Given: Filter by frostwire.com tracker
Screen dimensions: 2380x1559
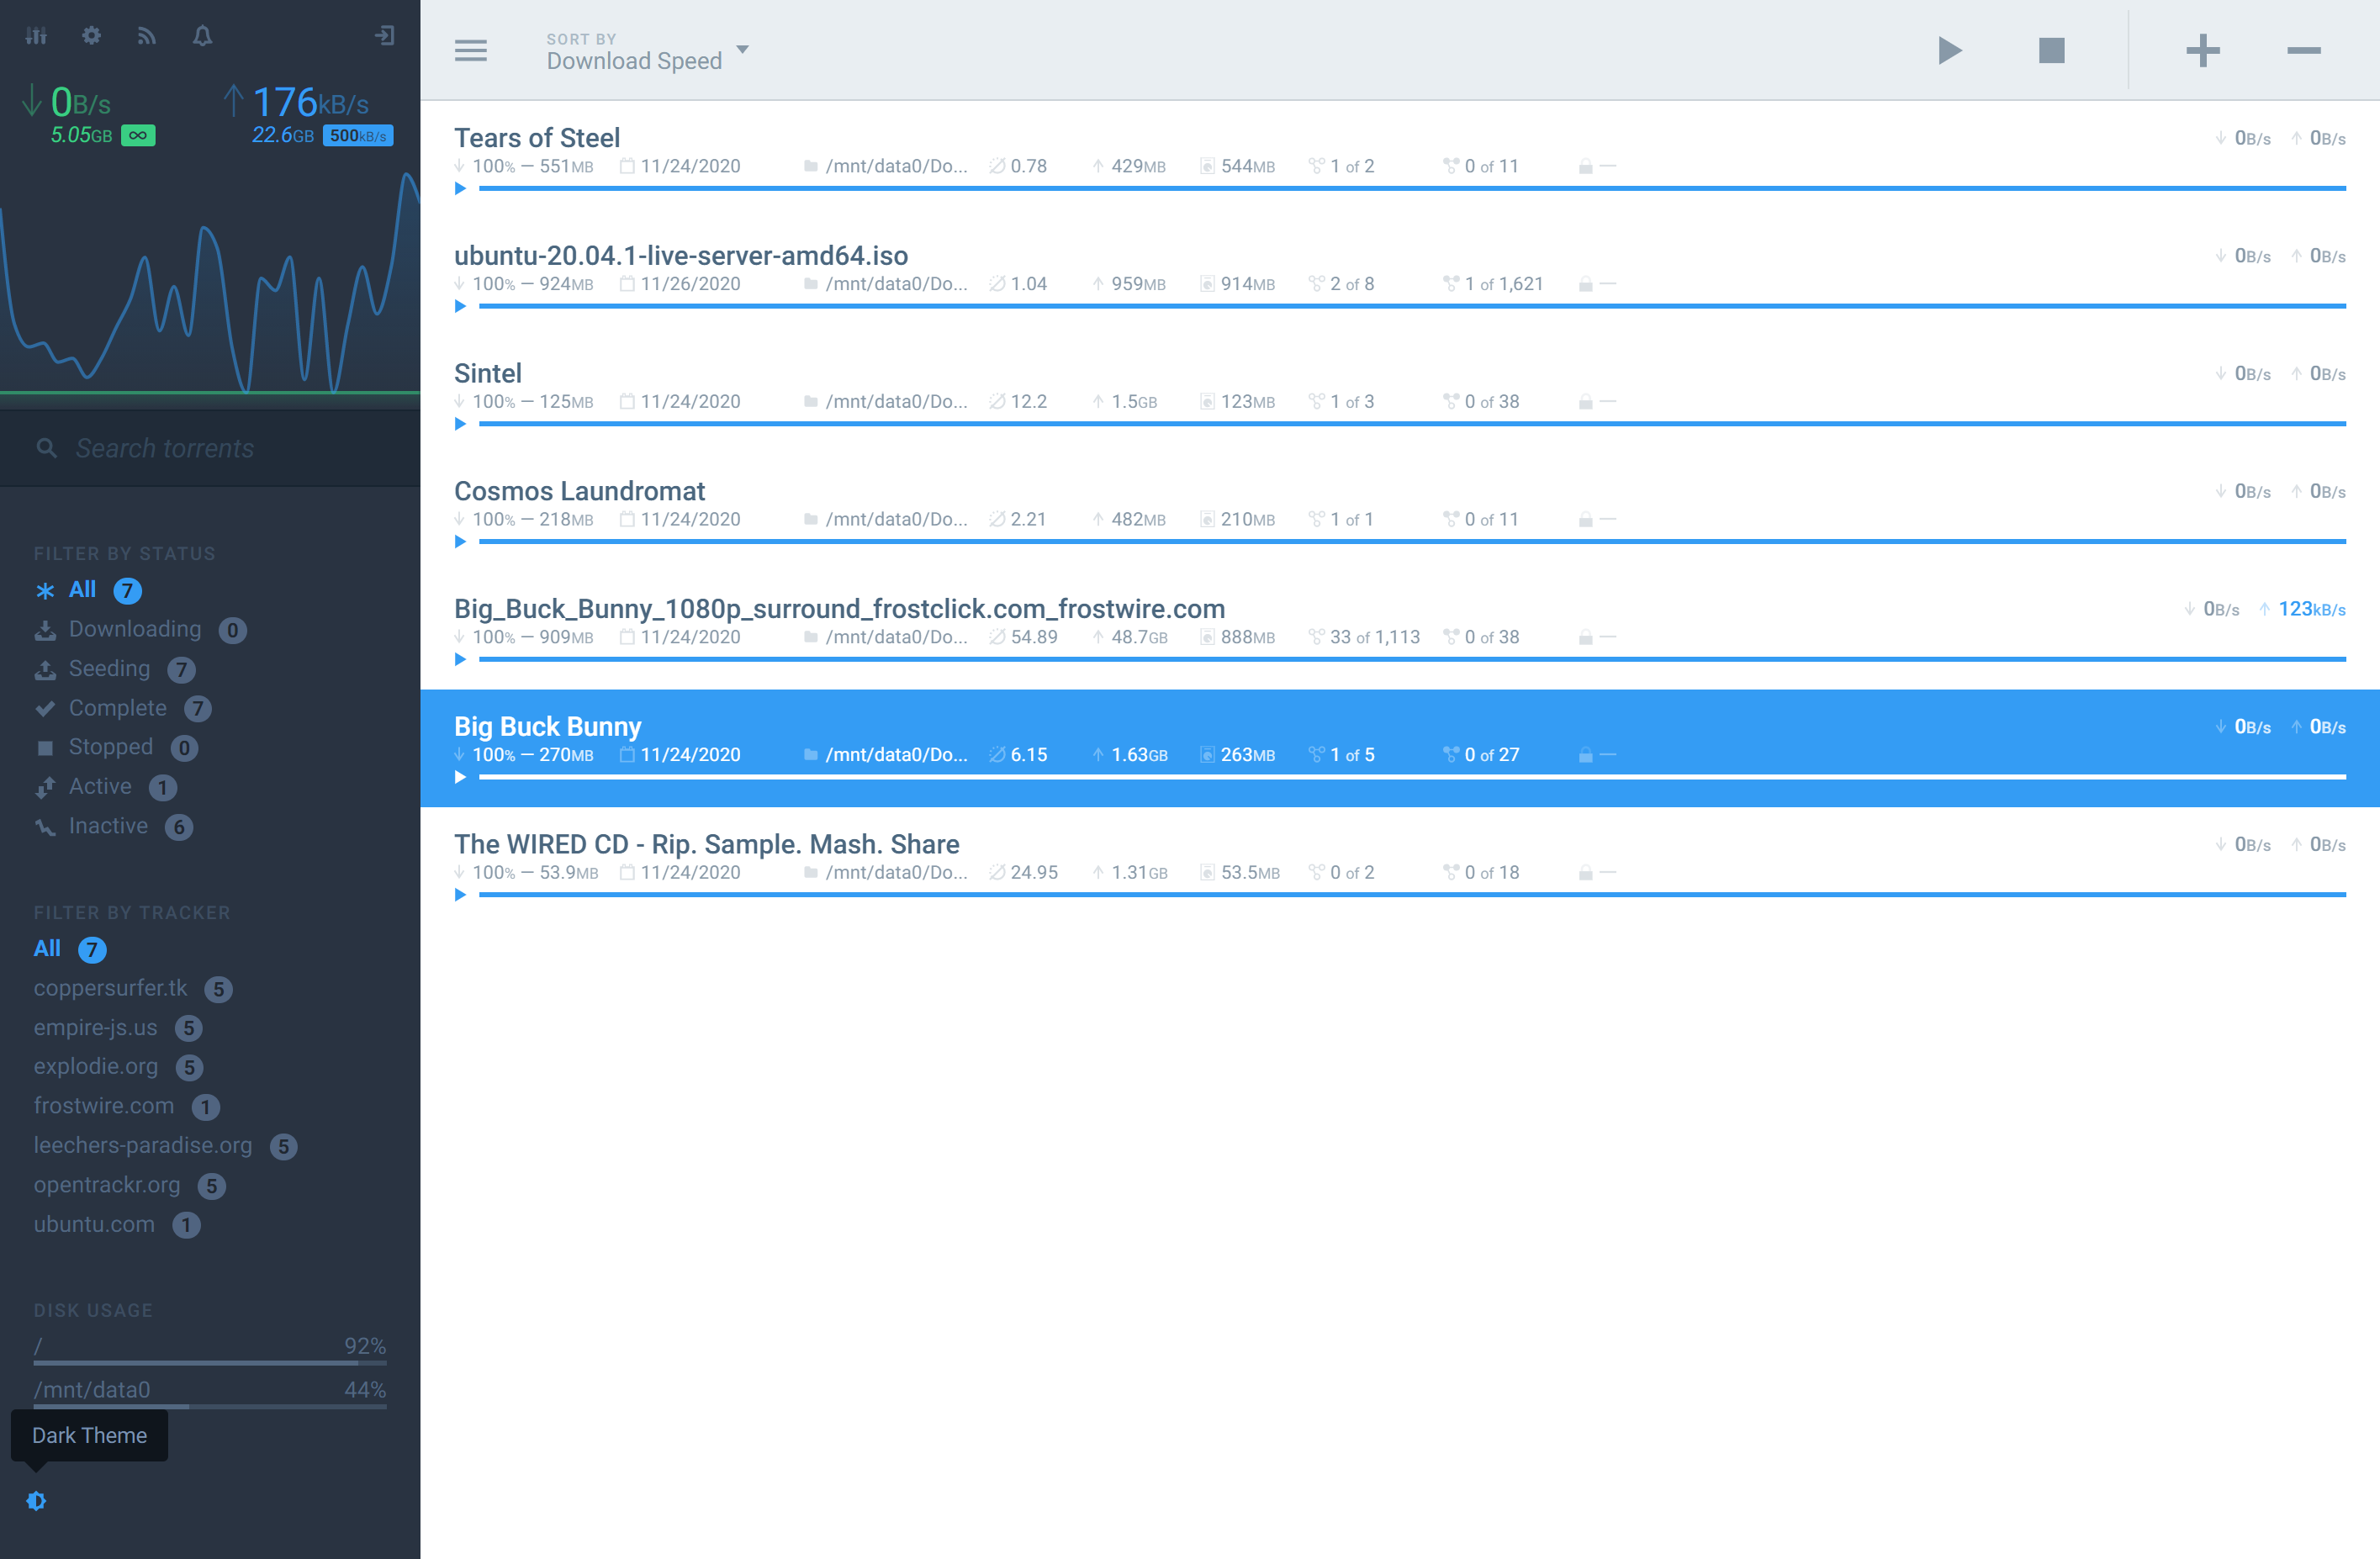Looking at the screenshot, I should [104, 1106].
